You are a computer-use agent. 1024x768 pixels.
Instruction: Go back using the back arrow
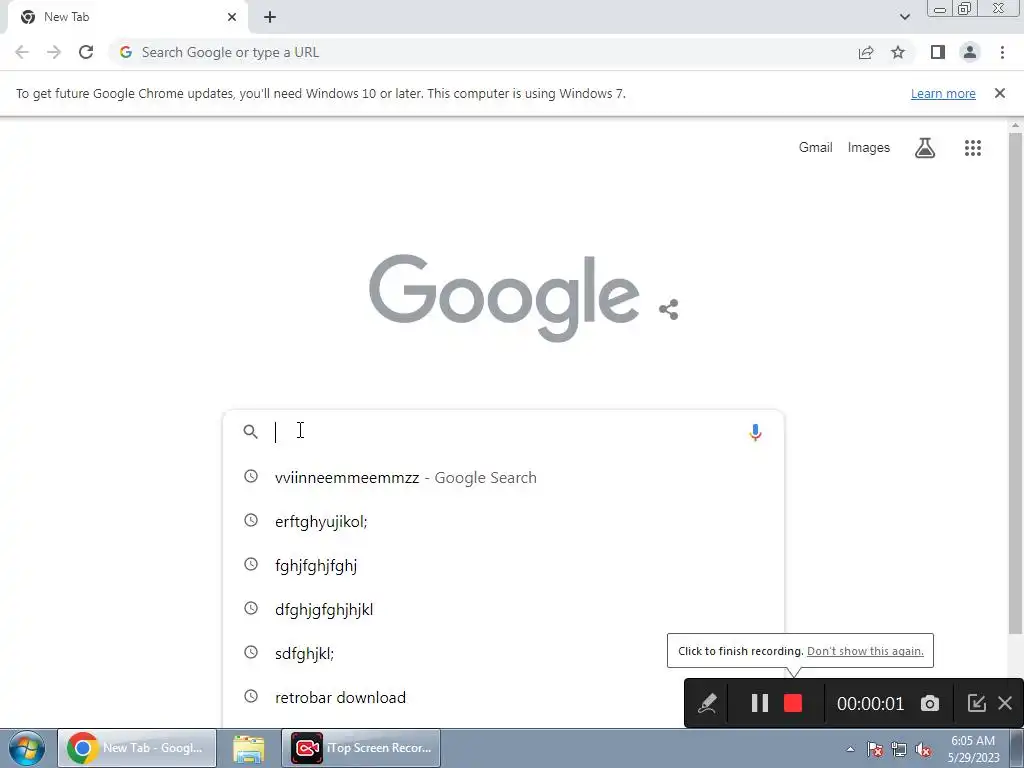(22, 52)
